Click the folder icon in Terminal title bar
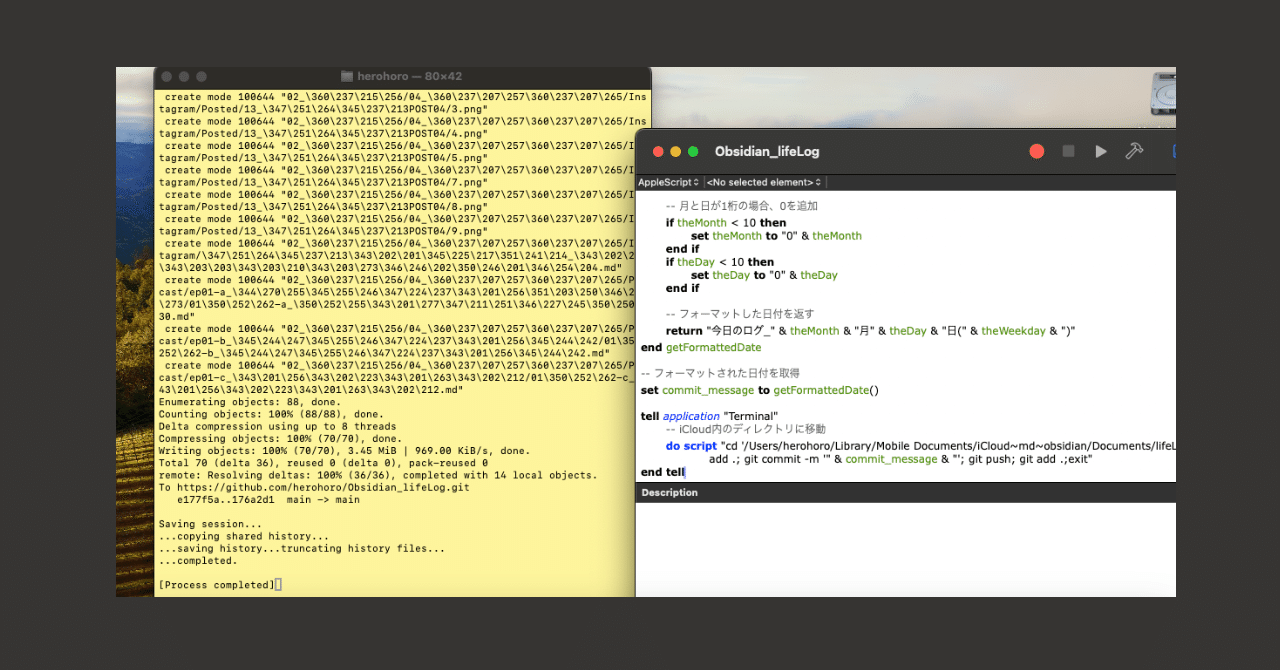Viewport: 1280px width, 670px height. coord(347,76)
